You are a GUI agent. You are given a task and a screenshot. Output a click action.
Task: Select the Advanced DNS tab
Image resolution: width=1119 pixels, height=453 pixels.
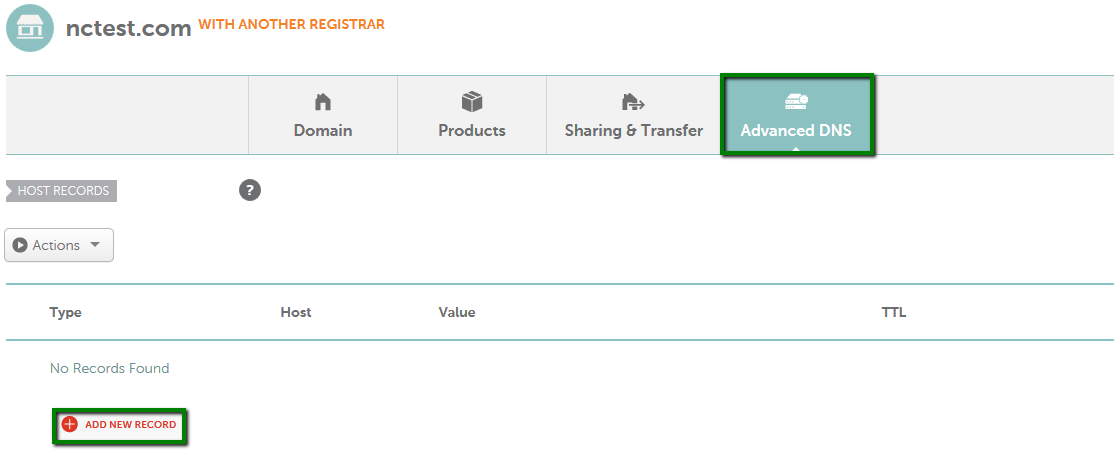(x=796, y=115)
